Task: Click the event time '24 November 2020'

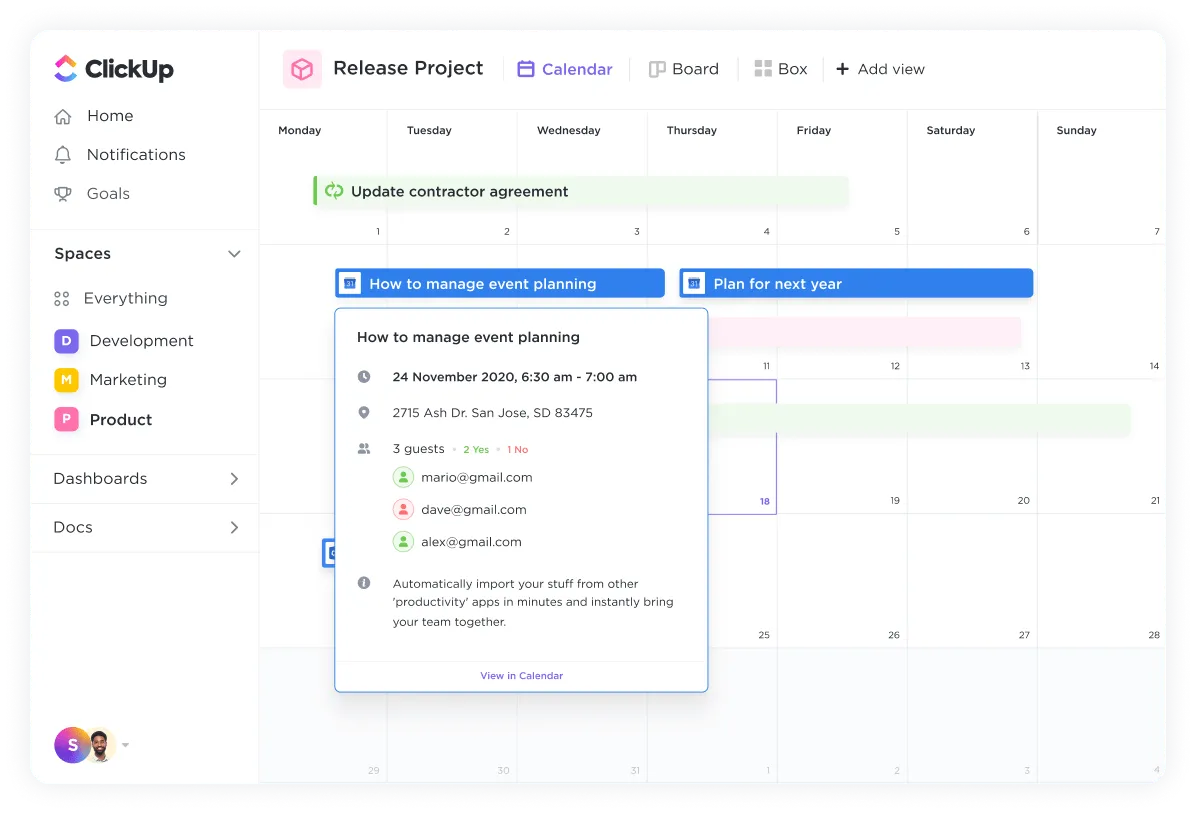Action: point(515,377)
